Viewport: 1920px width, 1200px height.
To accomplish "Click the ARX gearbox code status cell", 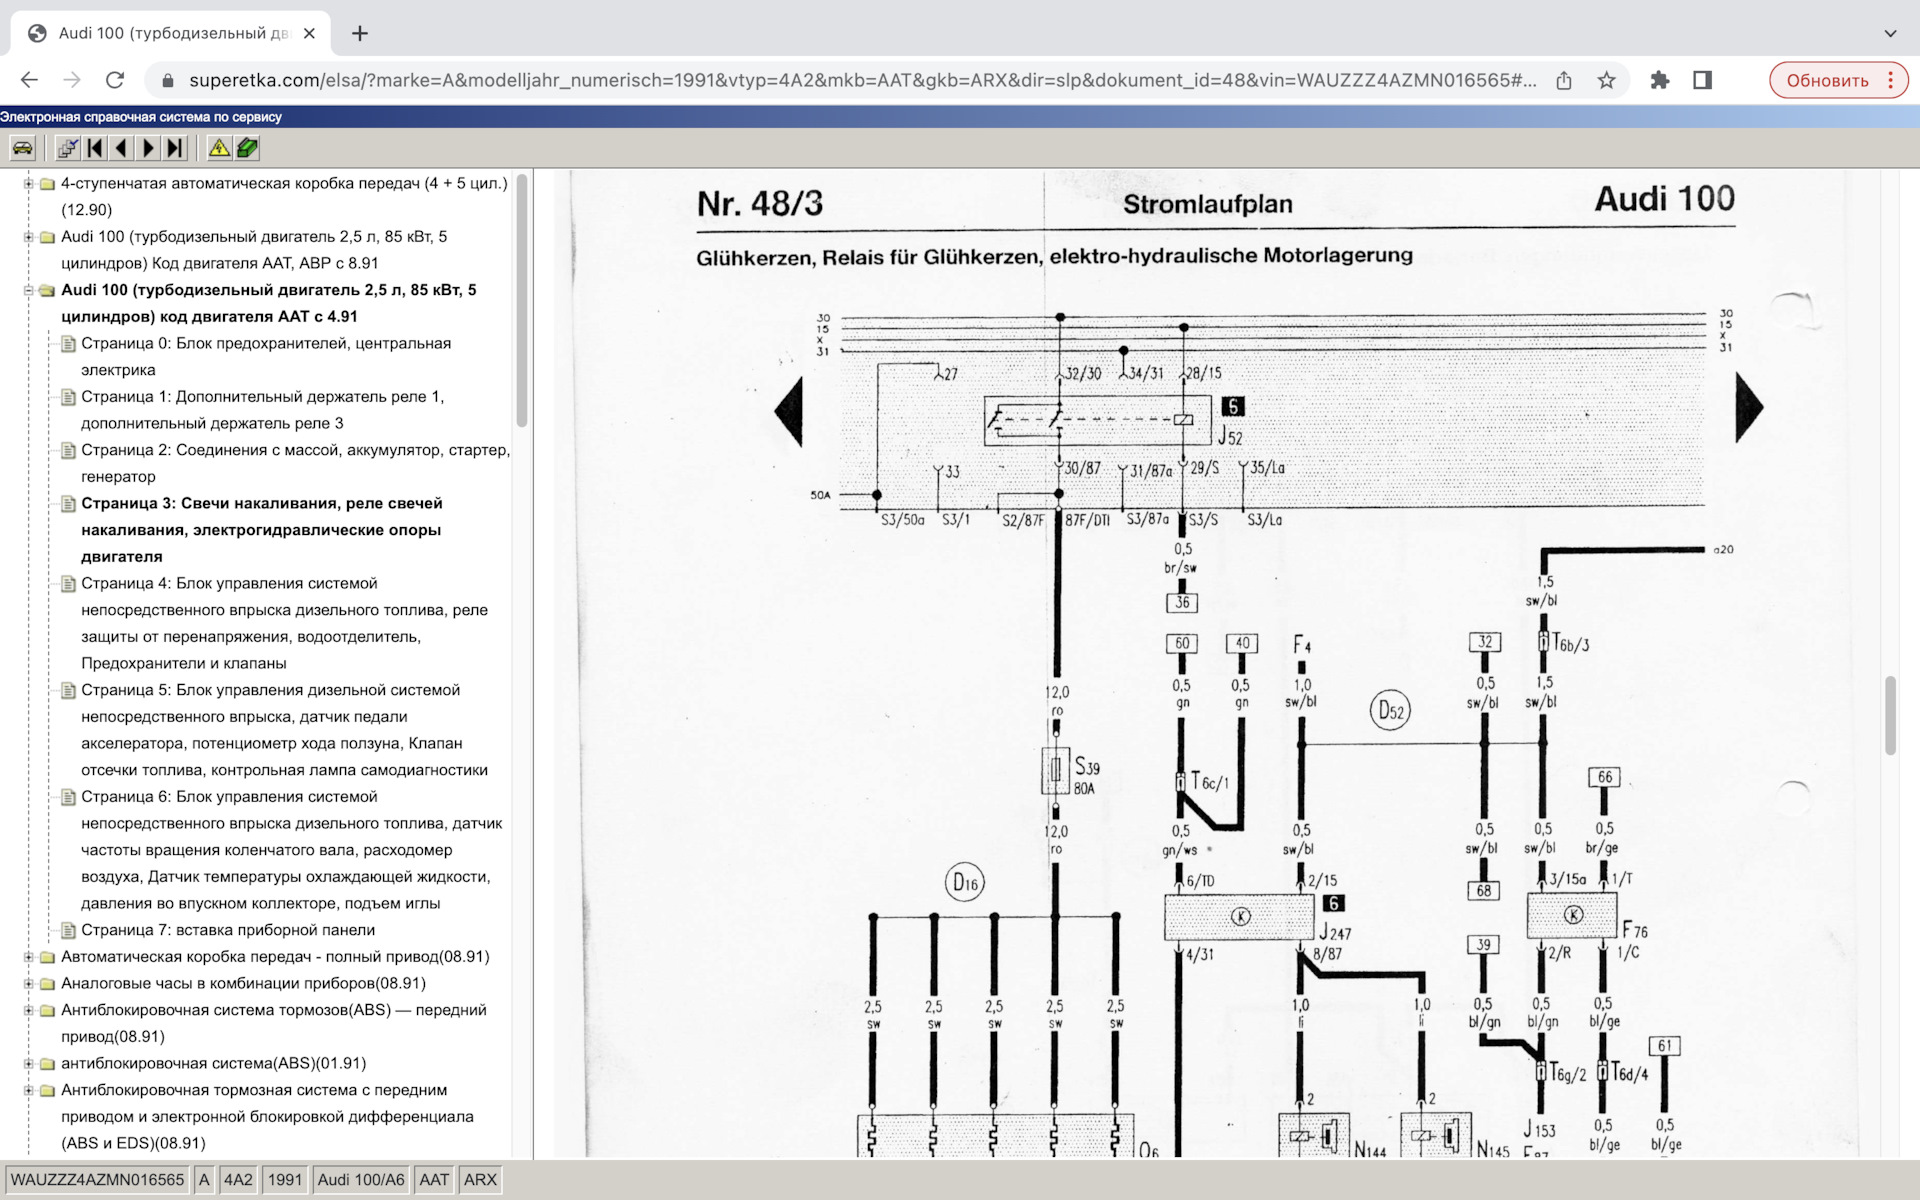I will [x=480, y=1180].
